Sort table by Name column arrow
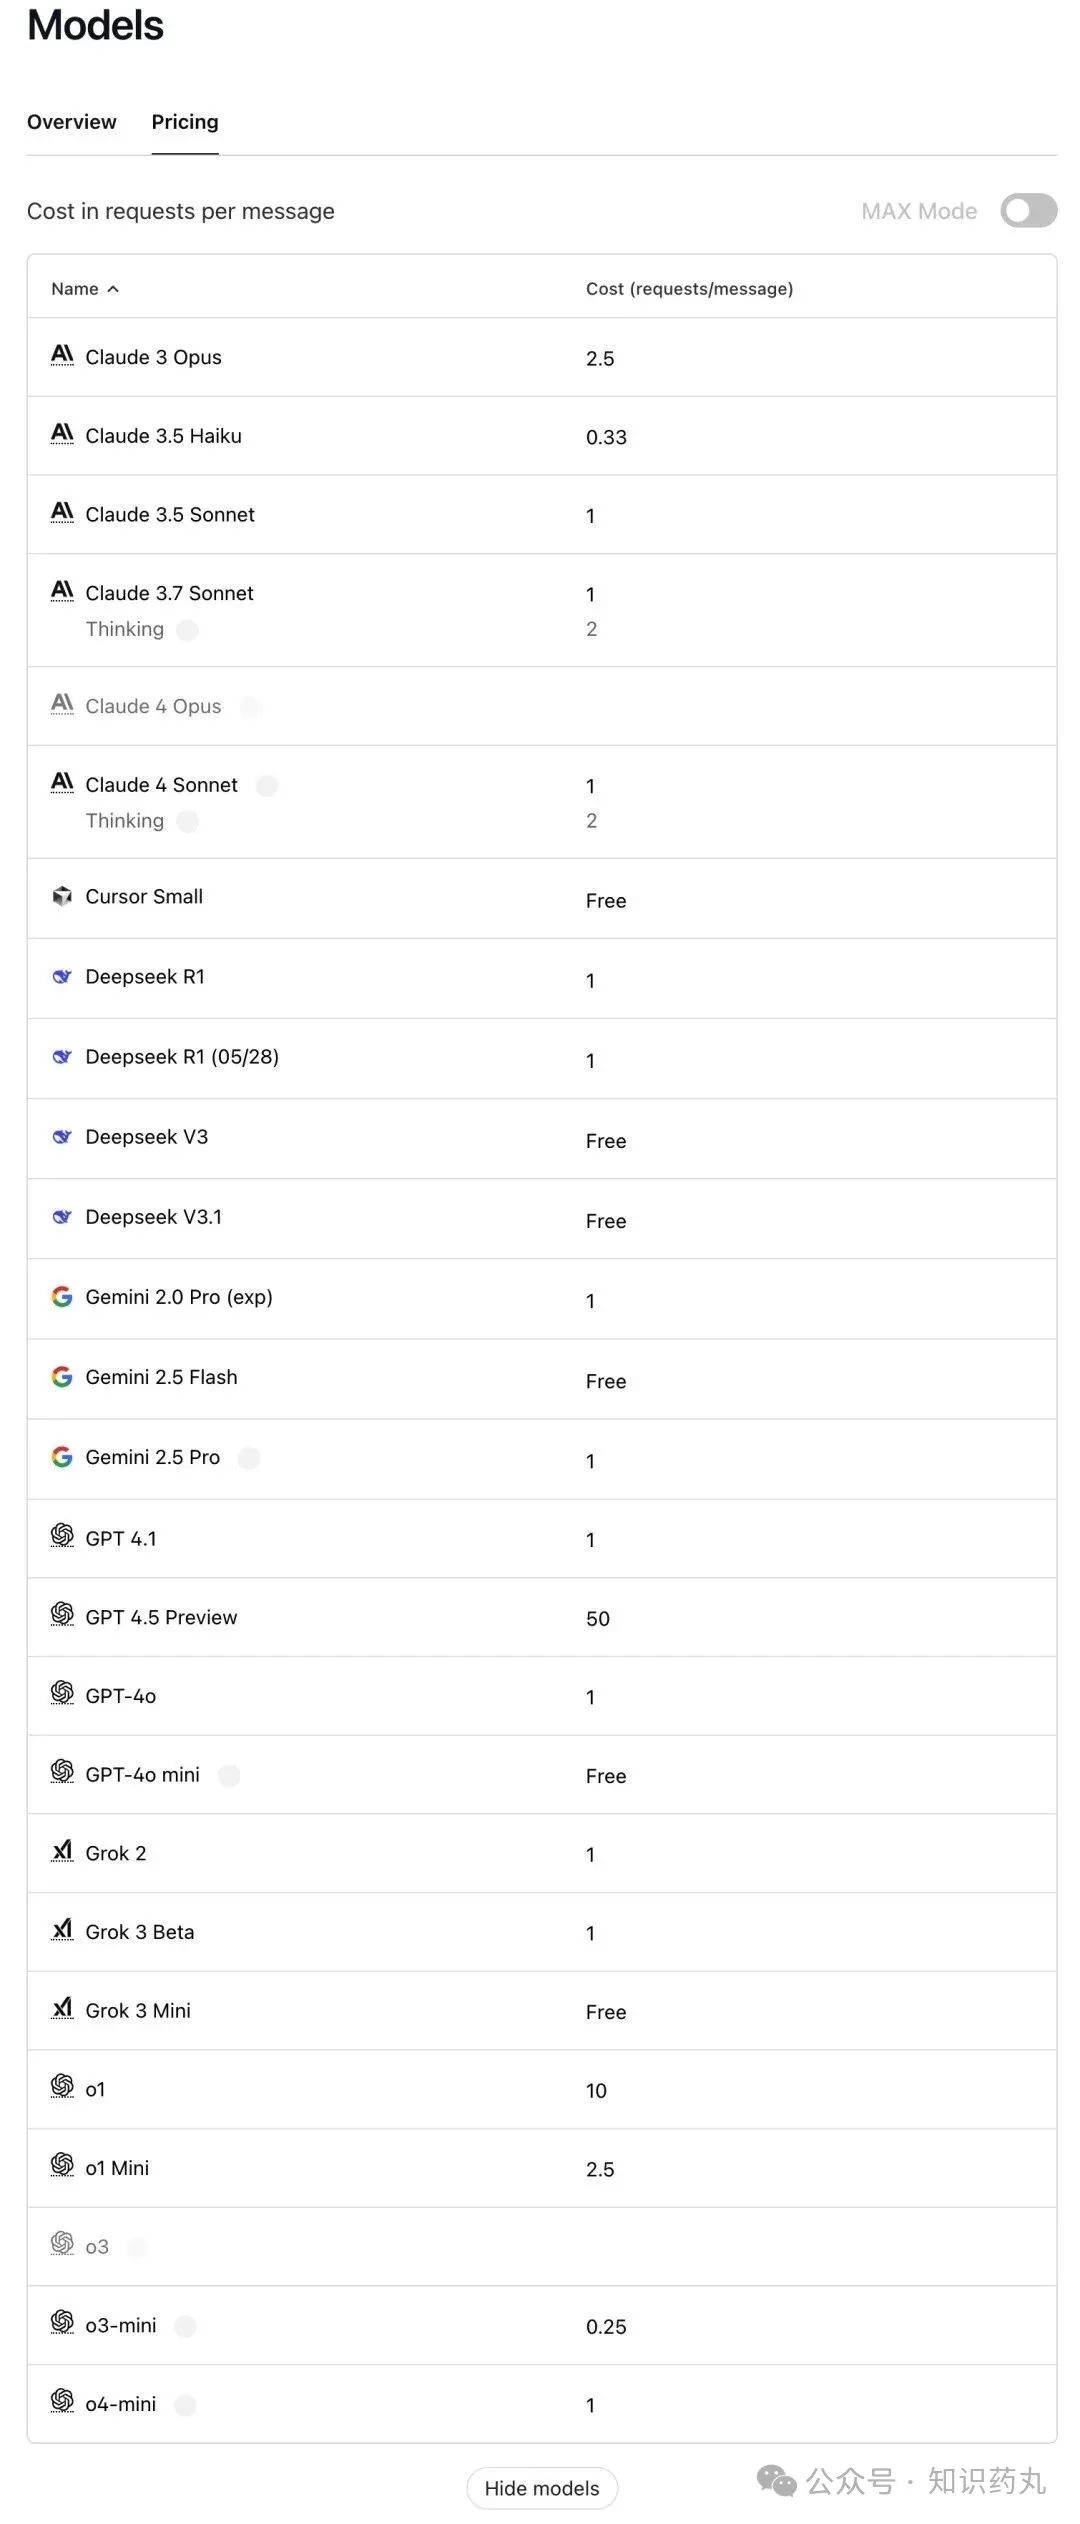 tap(113, 289)
